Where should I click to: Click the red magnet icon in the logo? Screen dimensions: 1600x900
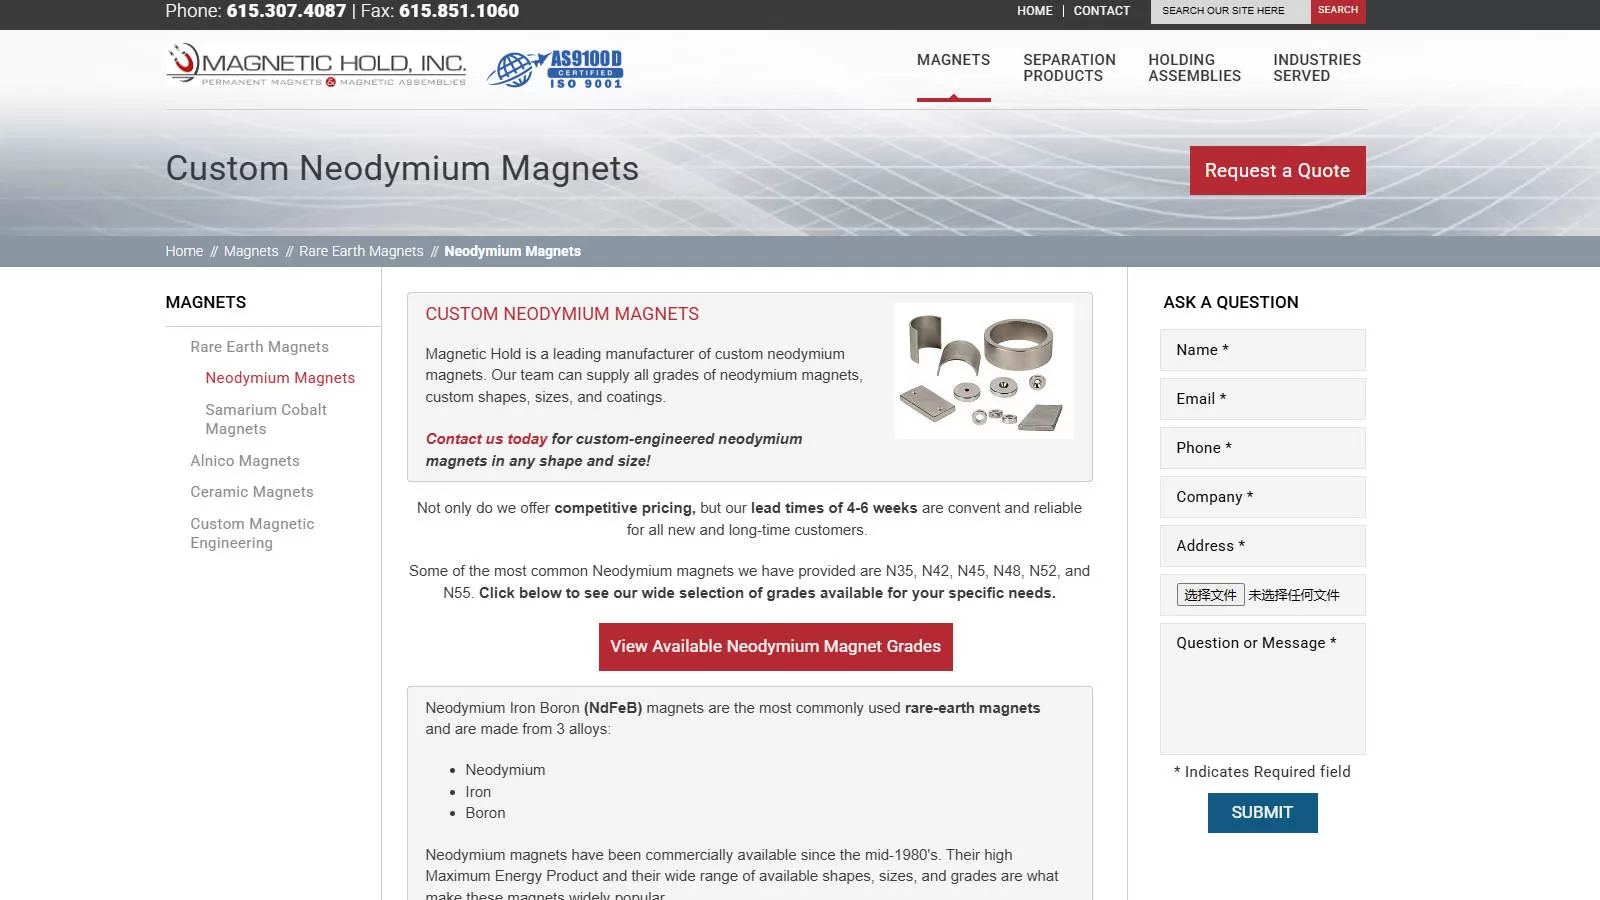coord(184,62)
